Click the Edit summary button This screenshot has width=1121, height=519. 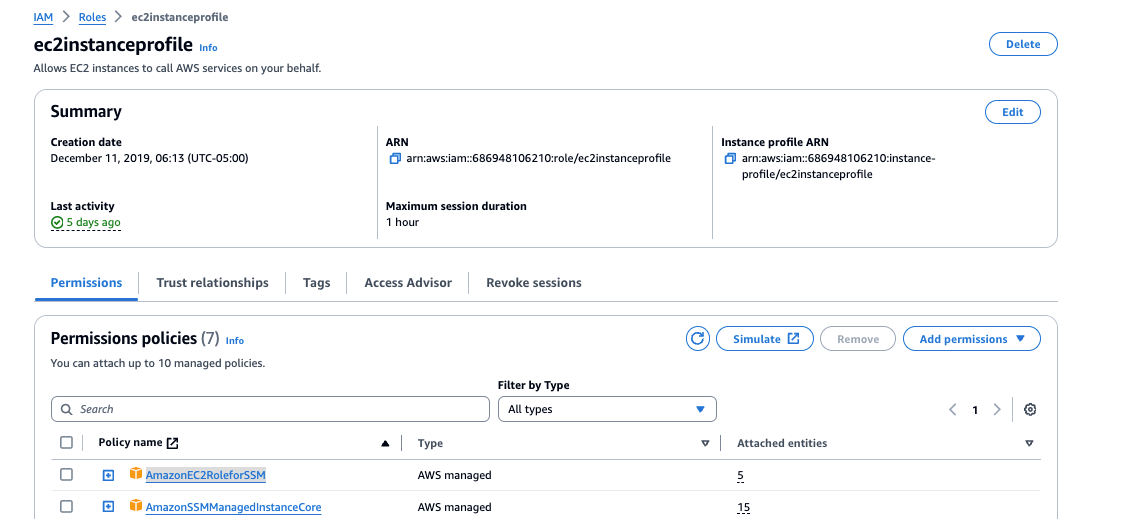1012,112
